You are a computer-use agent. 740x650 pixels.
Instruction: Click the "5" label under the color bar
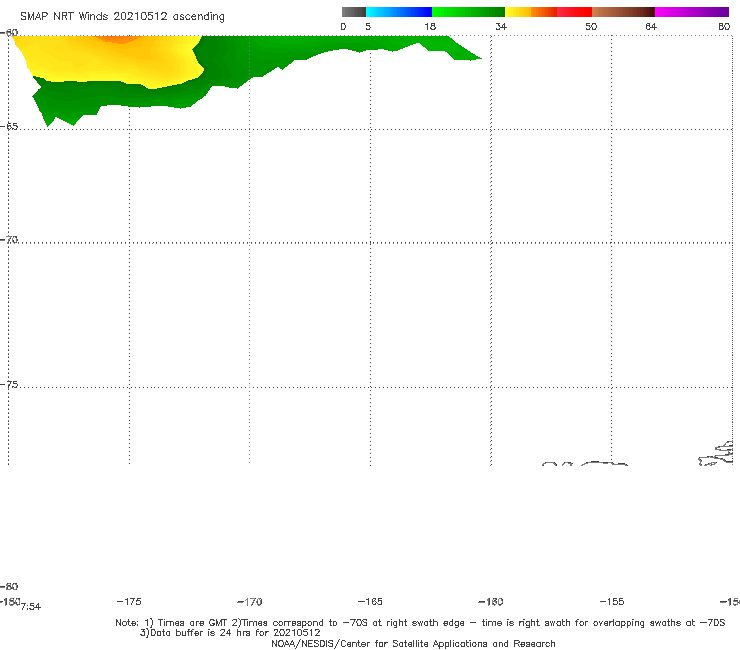pos(368,26)
